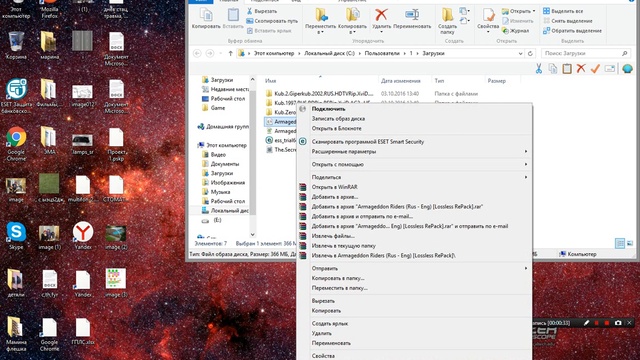640x360 pixels.
Task: Click the orange checkmark icon in quick toolbar
Action: click(x=595, y=69)
